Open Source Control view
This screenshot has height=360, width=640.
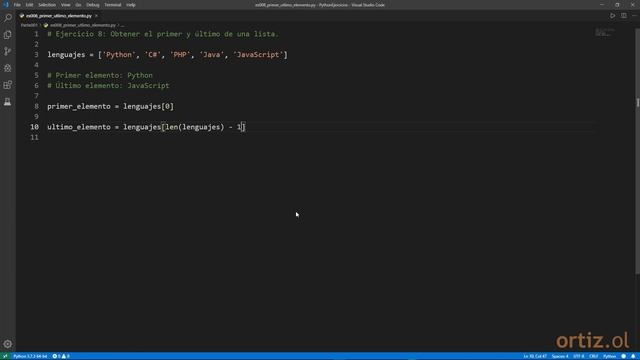click(8, 51)
